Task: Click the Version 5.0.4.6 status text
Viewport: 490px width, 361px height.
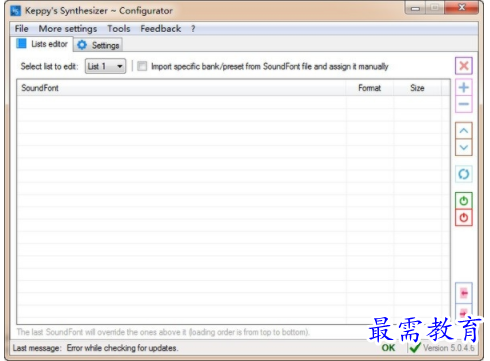Action: [x=449, y=348]
